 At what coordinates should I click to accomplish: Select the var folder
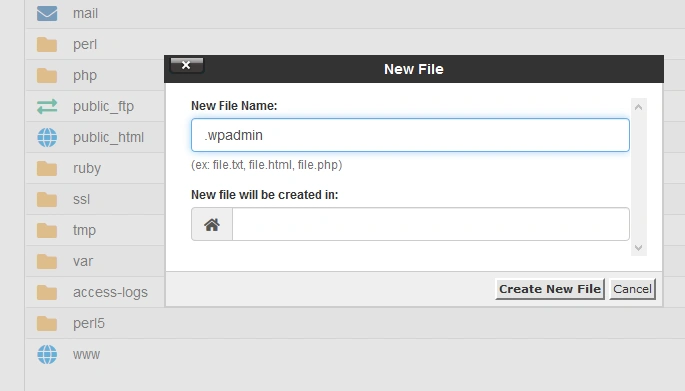pos(83,261)
